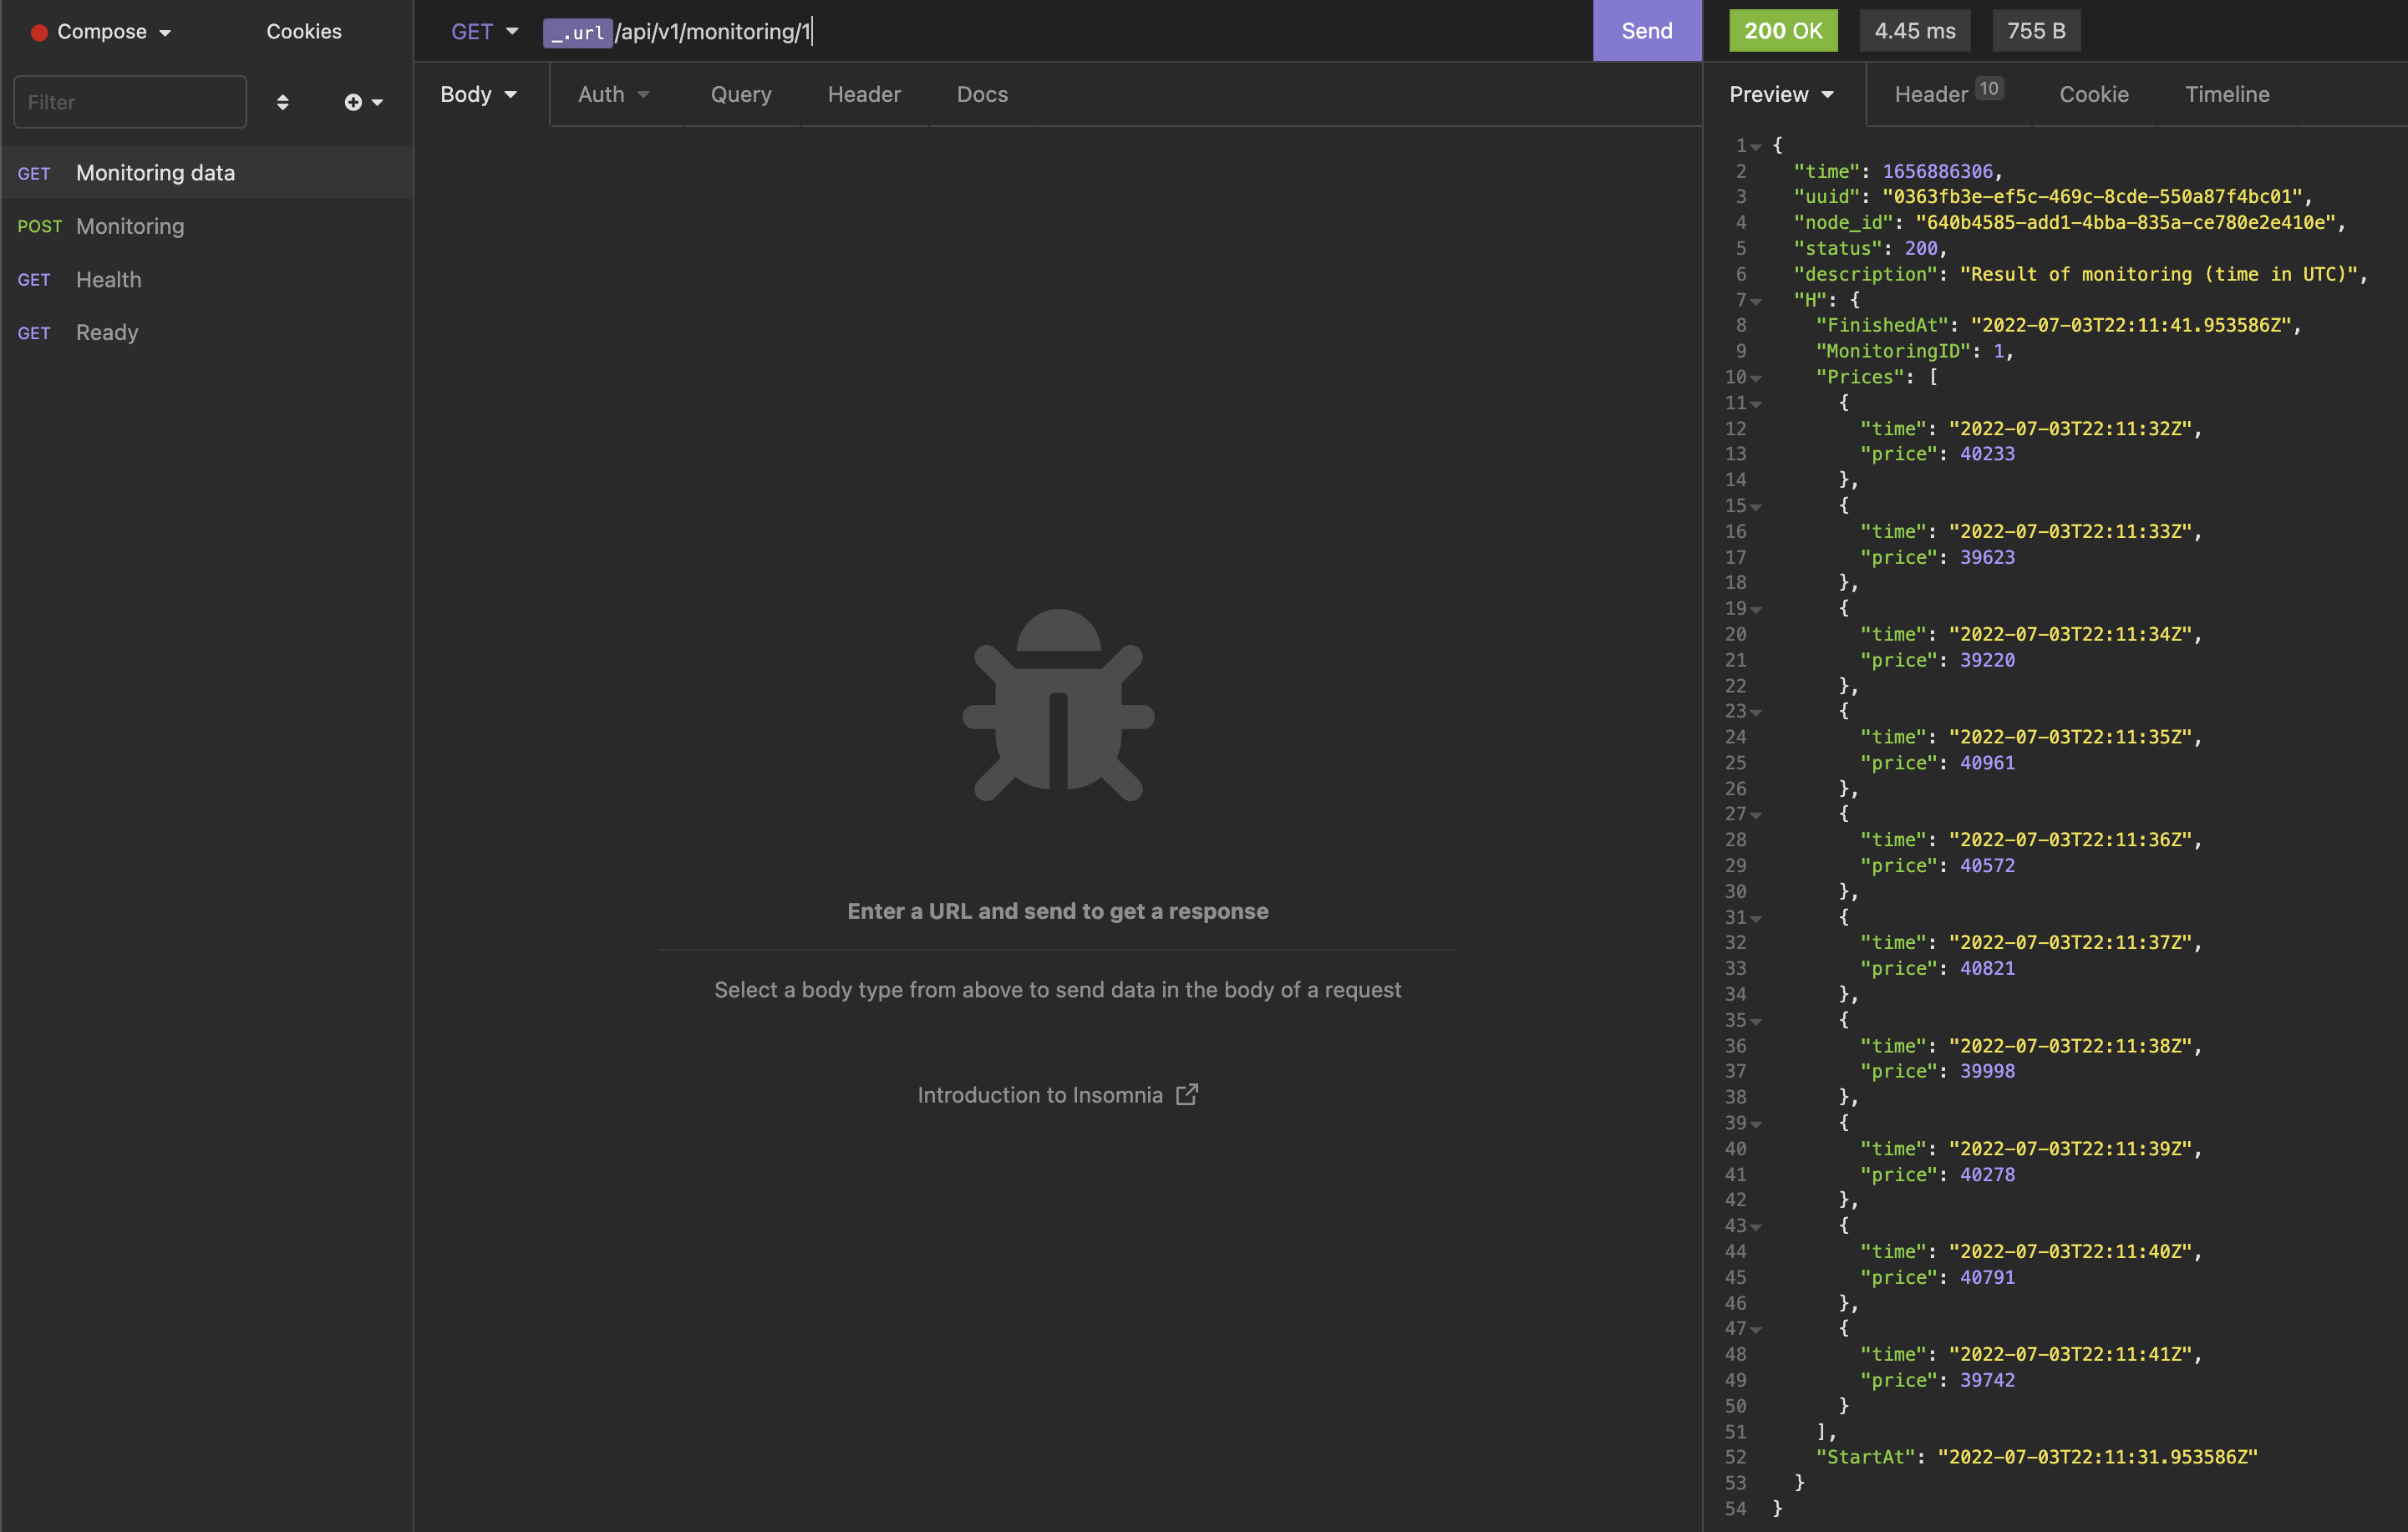Click the plus create request icon
The height and width of the screenshot is (1532, 2408).
pyautogui.click(x=354, y=102)
